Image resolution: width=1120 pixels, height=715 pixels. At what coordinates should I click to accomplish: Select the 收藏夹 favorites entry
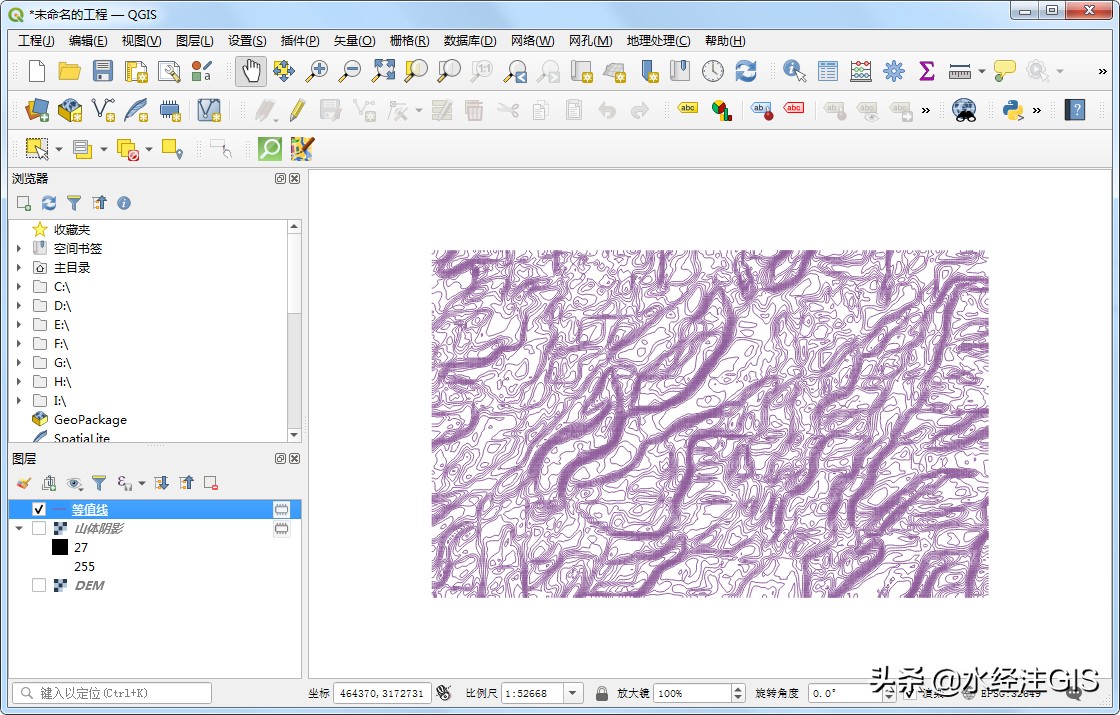coord(71,229)
